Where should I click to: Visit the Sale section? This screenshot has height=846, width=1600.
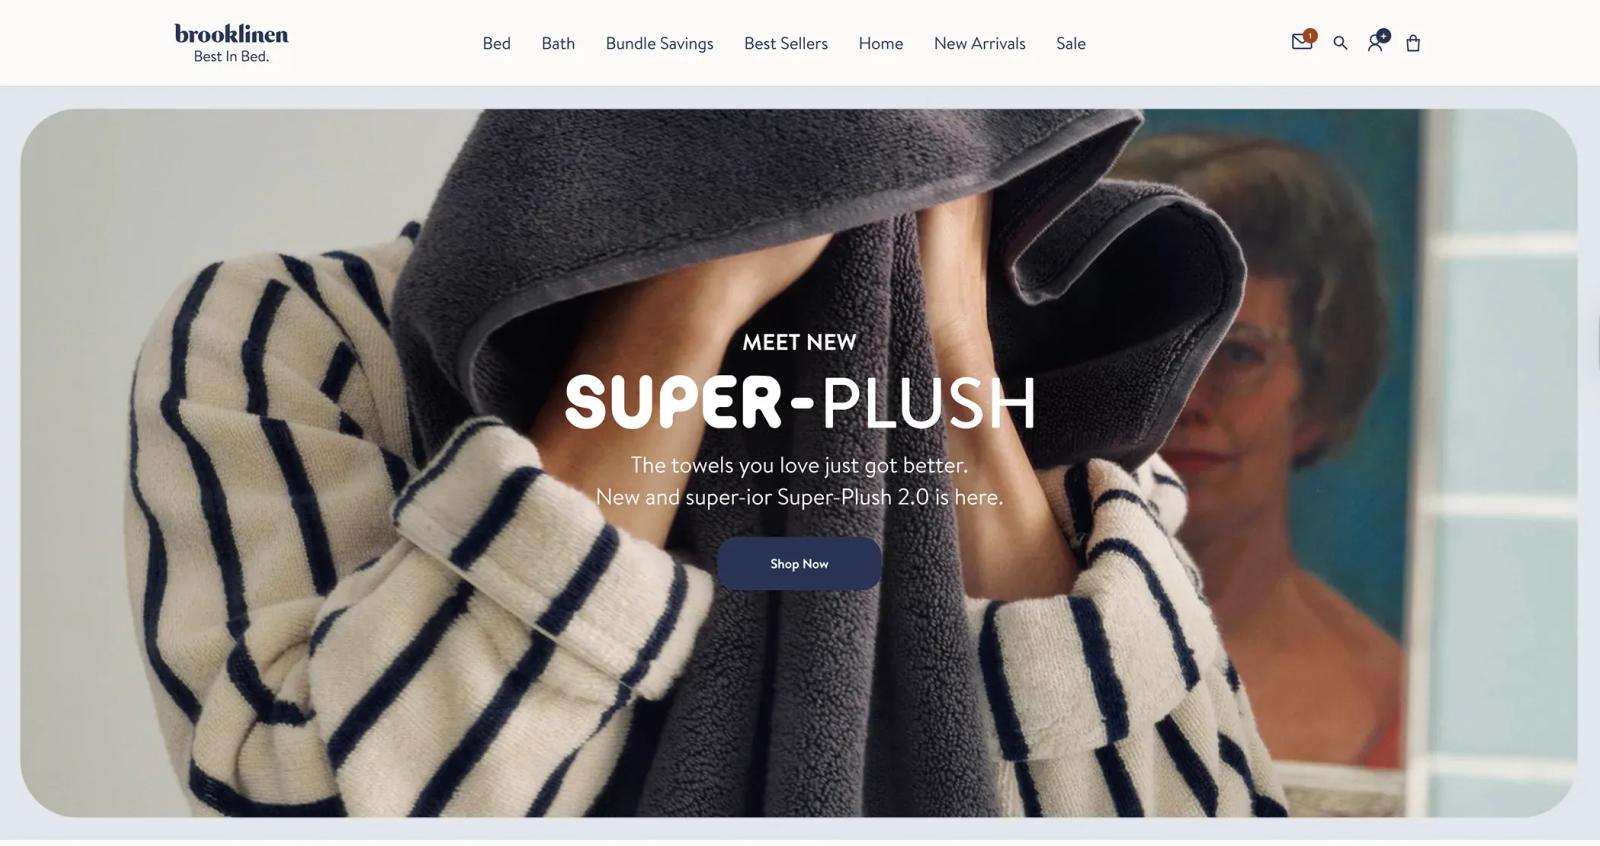(1070, 43)
